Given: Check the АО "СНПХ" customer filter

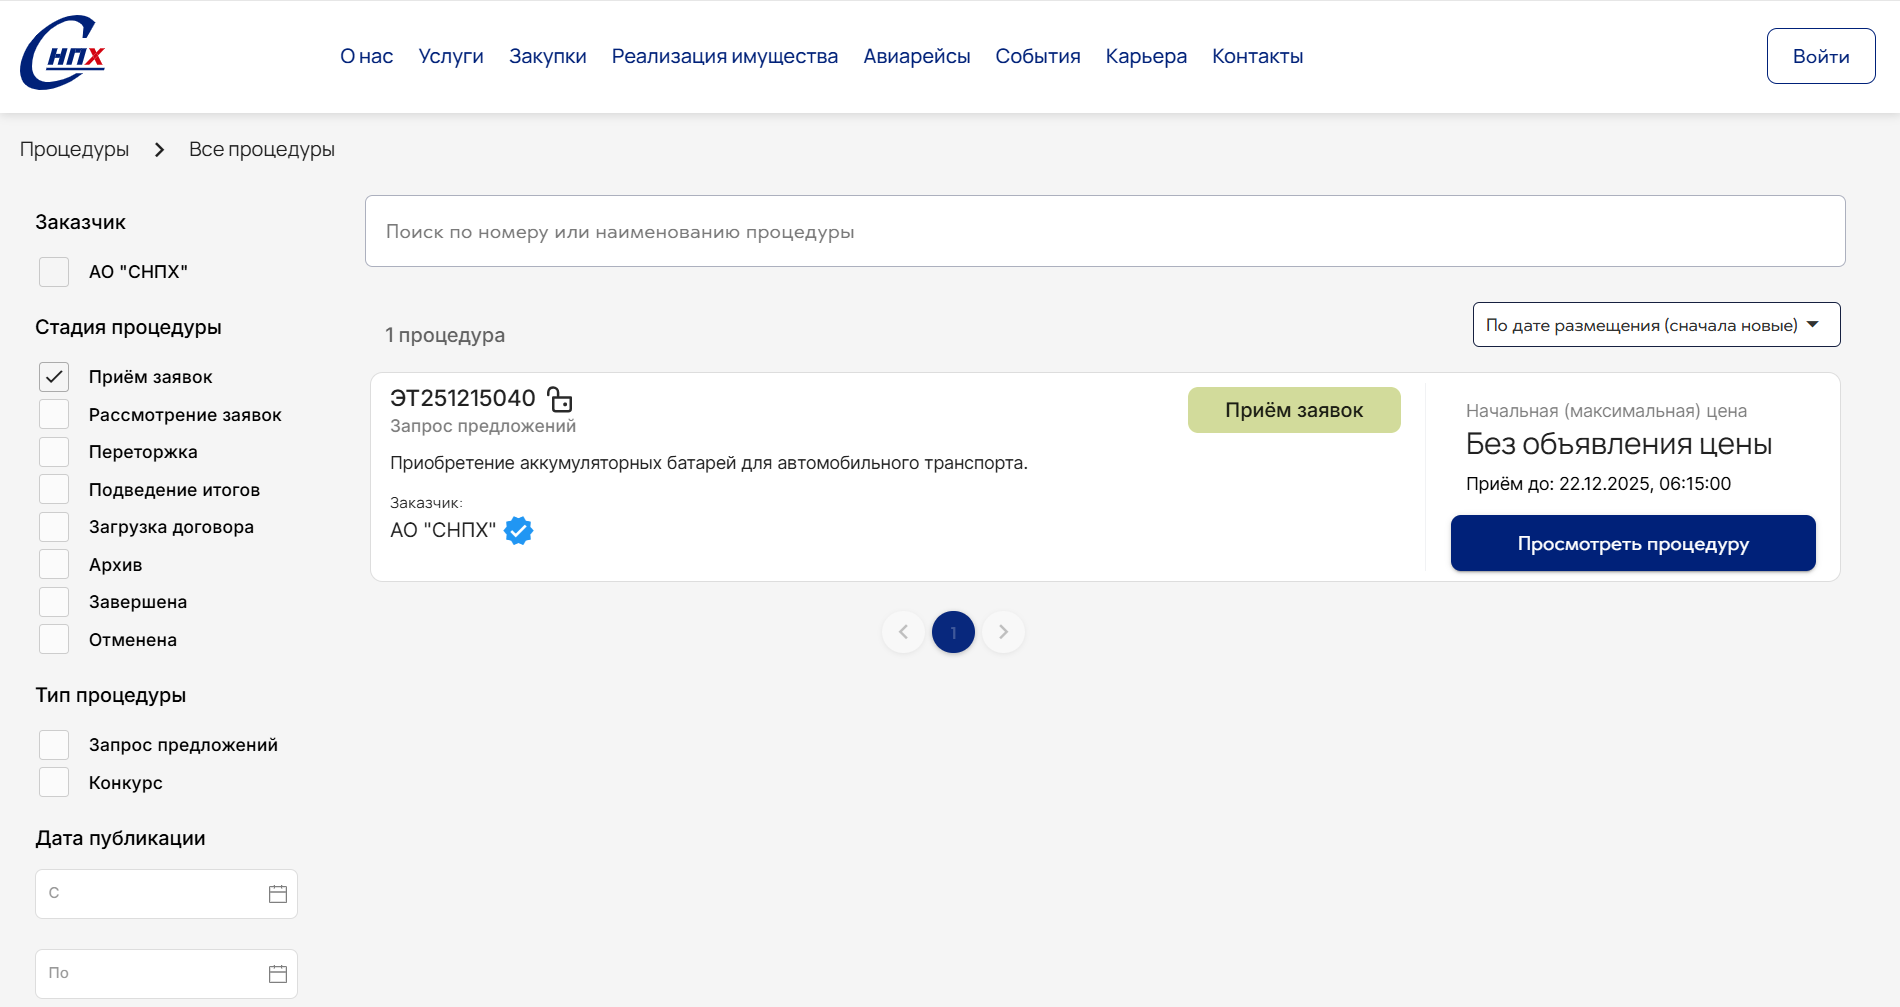Looking at the screenshot, I should [54, 272].
